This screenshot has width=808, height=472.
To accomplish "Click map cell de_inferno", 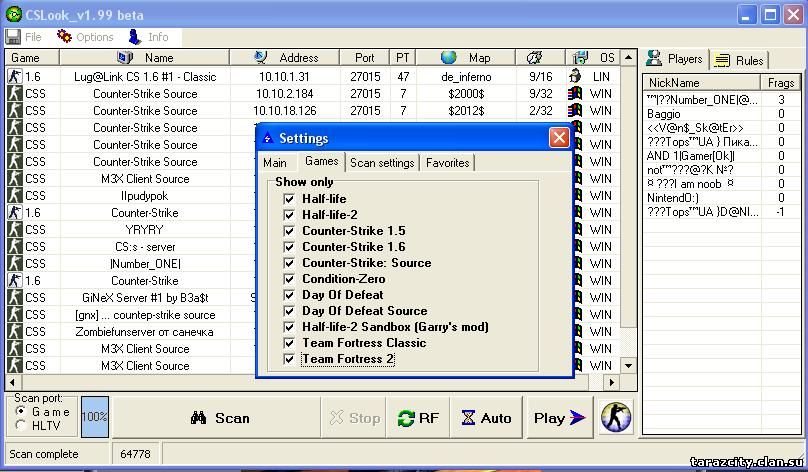I will click(x=466, y=76).
